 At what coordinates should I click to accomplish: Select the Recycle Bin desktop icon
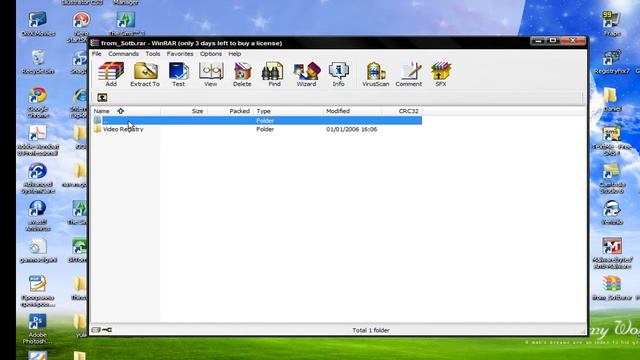(x=38, y=62)
